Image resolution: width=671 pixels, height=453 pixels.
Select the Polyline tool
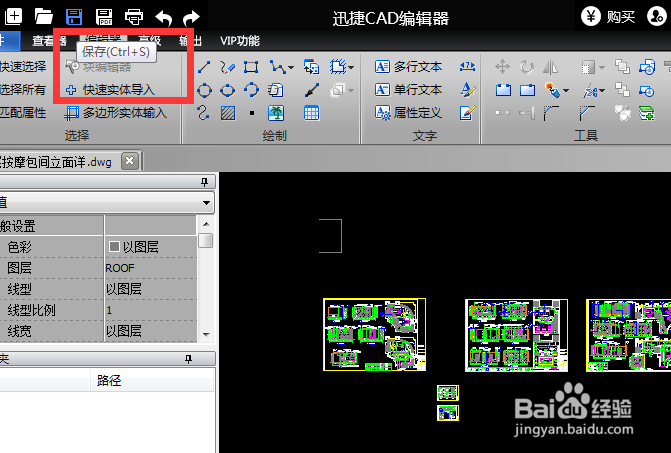277,67
